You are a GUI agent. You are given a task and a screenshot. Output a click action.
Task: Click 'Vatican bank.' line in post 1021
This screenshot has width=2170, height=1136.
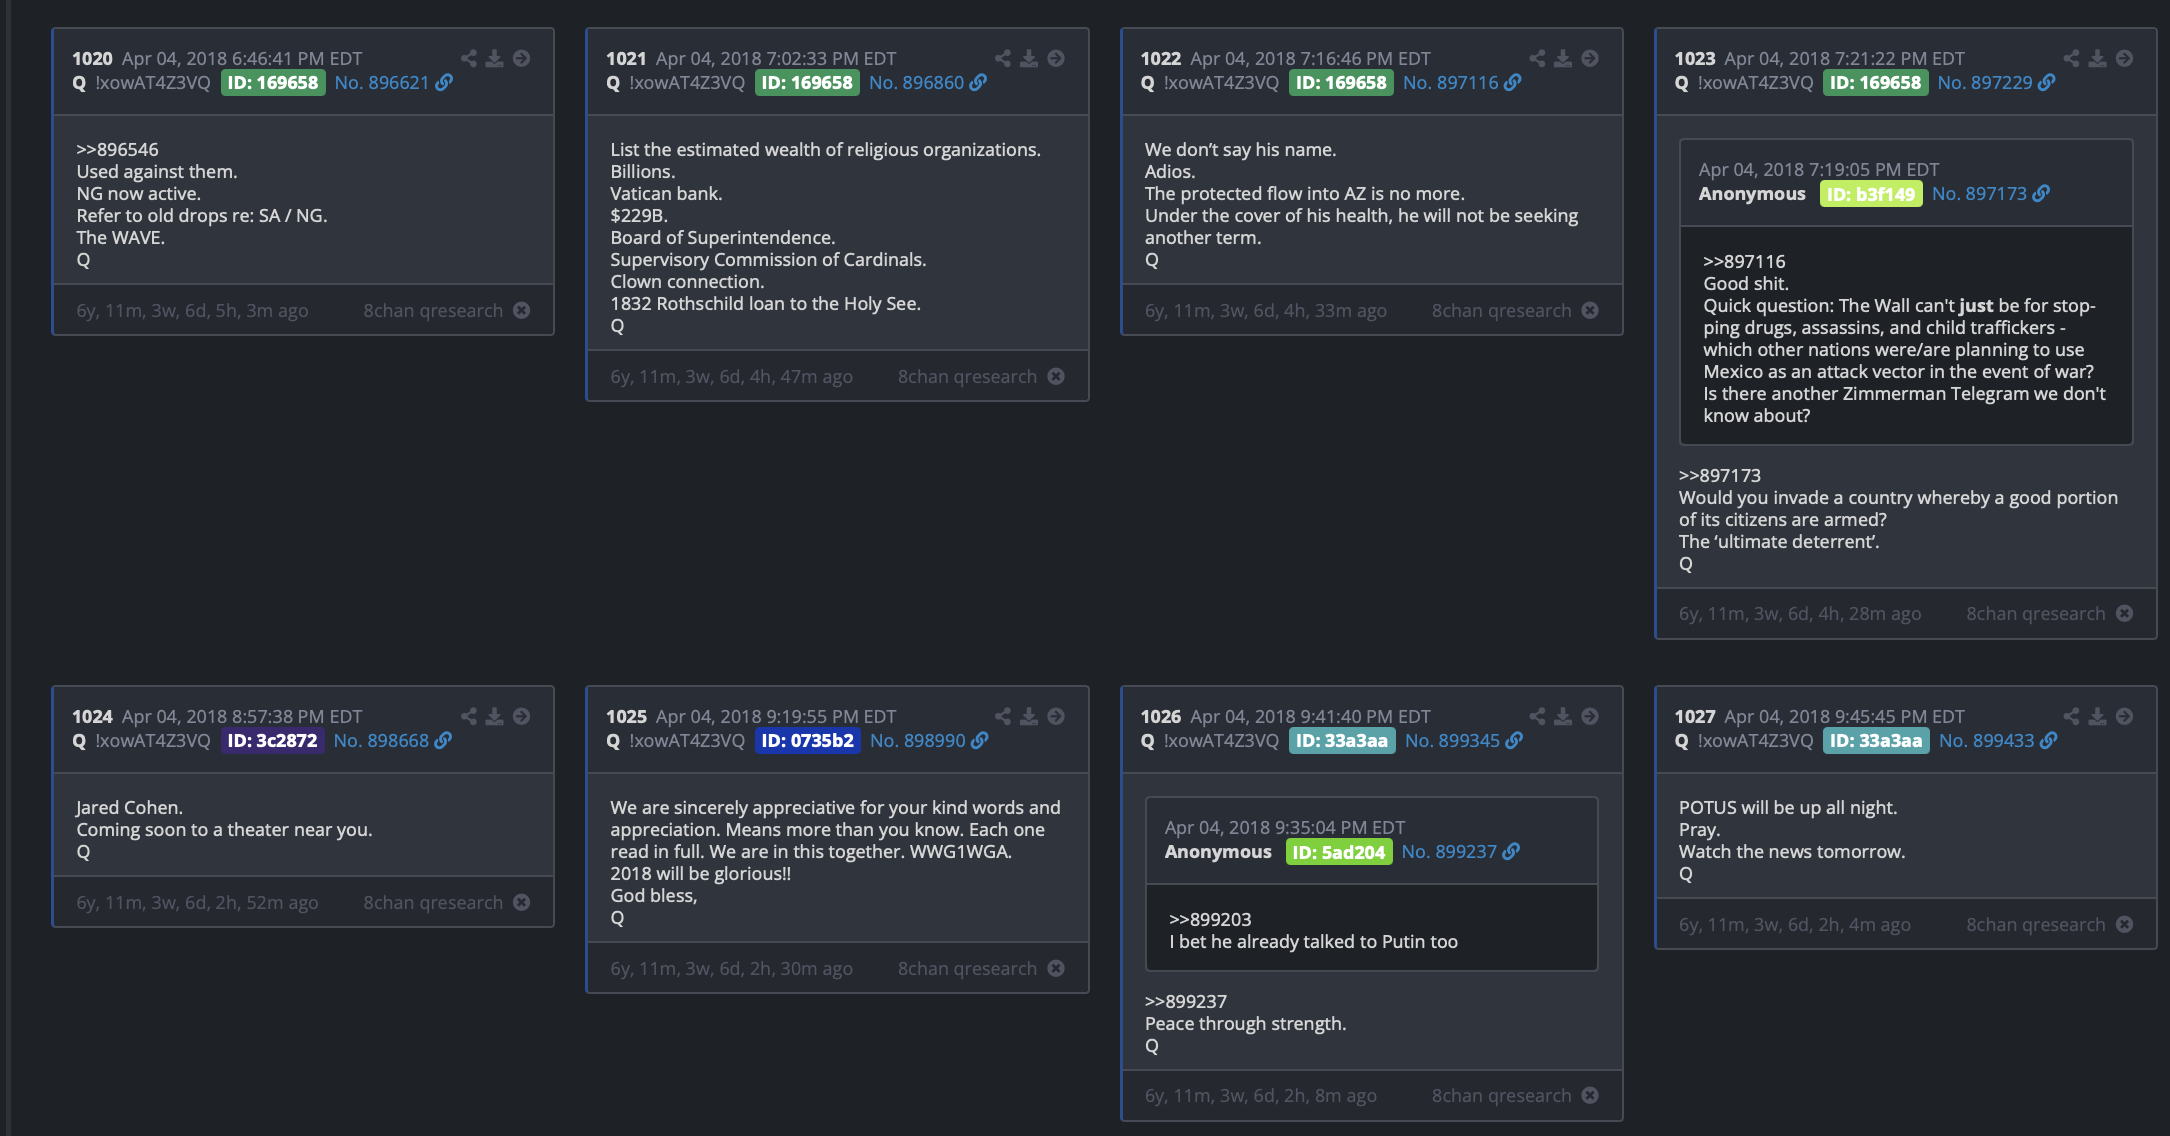[666, 194]
